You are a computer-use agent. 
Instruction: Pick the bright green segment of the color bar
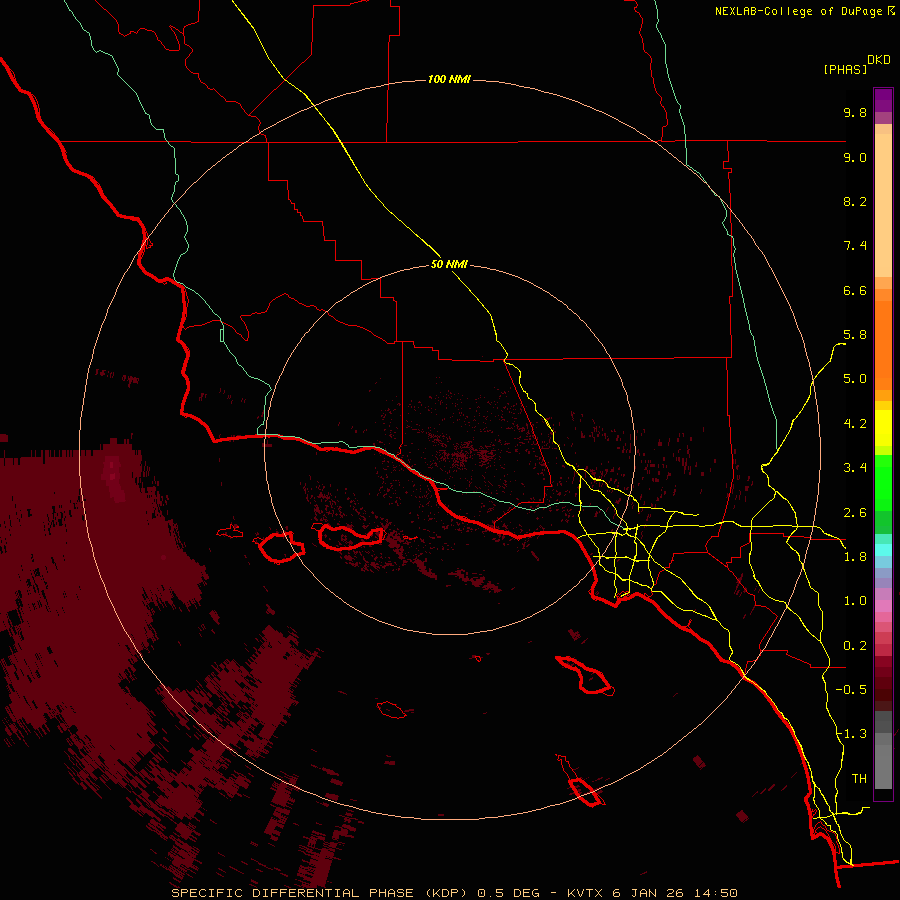(883, 483)
